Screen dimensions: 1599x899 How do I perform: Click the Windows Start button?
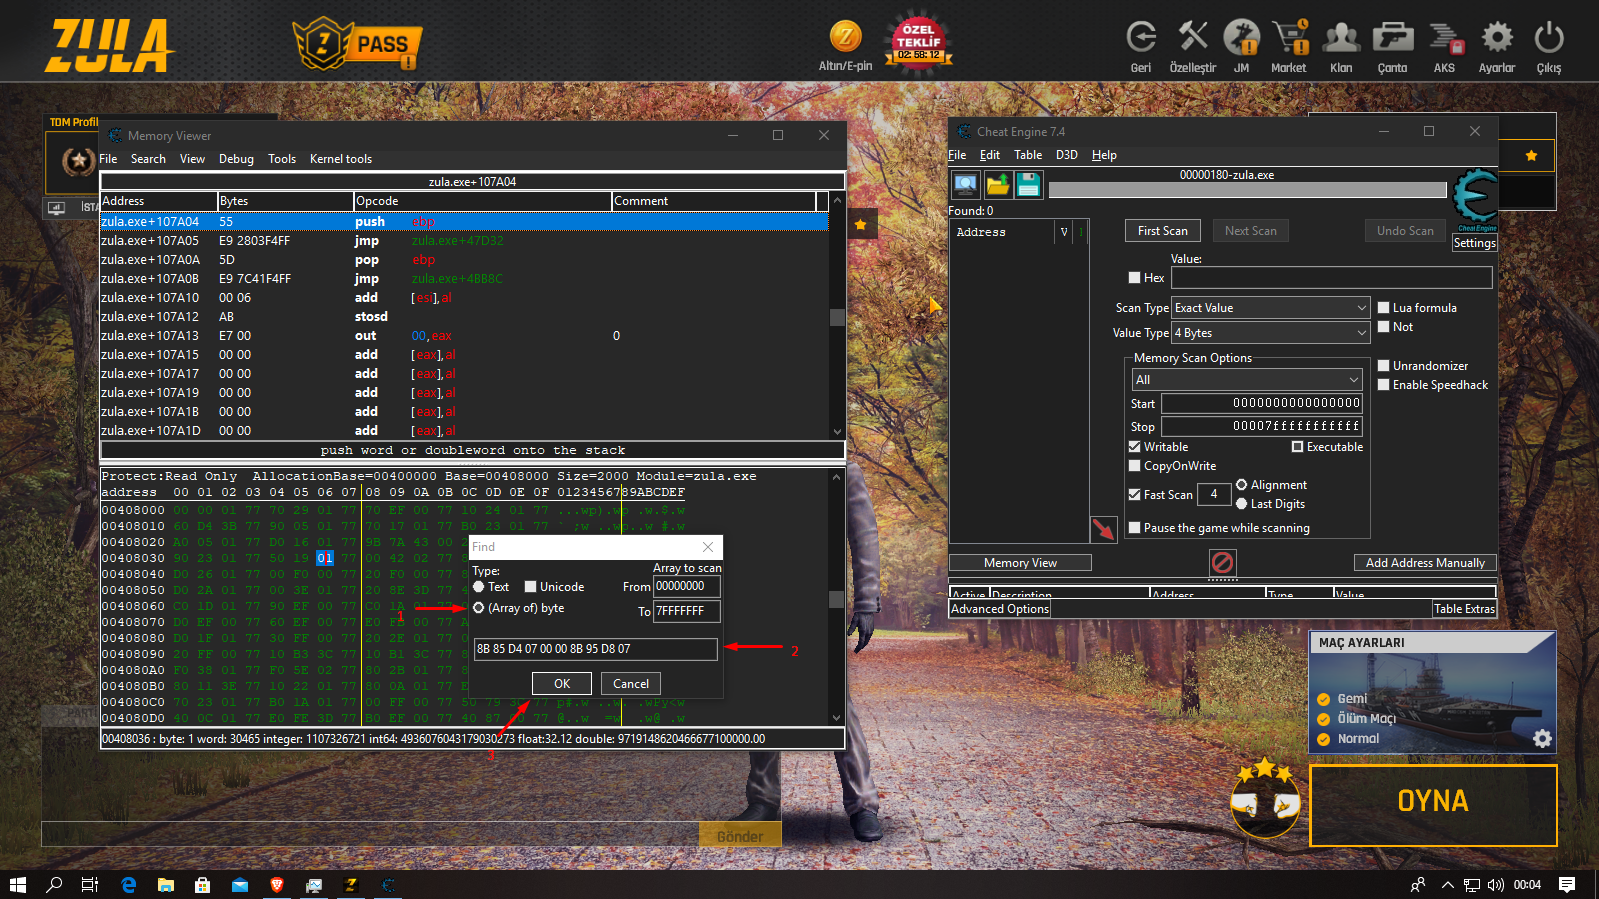click(x=17, y=885)
